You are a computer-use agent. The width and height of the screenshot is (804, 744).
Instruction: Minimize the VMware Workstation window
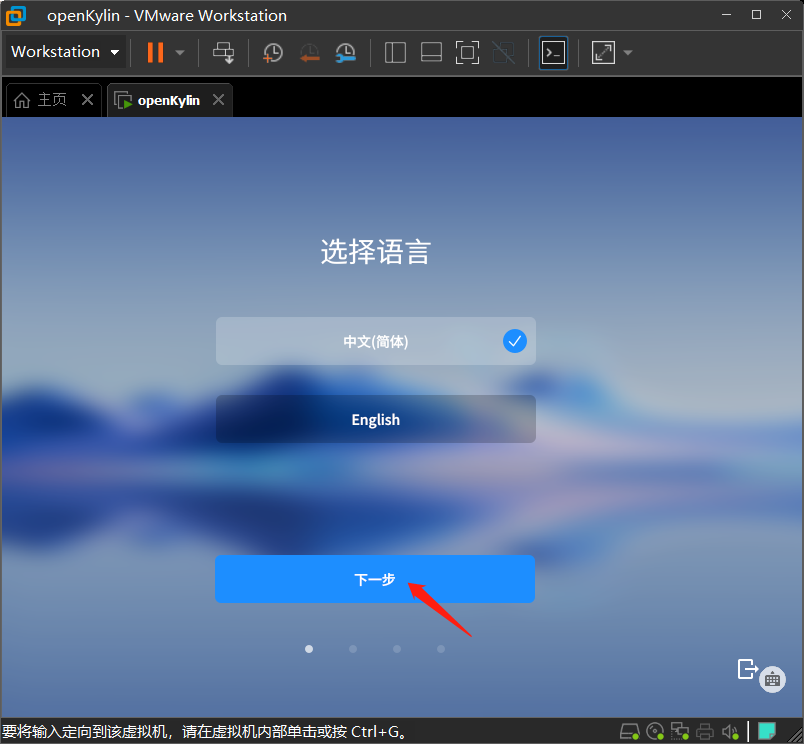tap(726, 15)
